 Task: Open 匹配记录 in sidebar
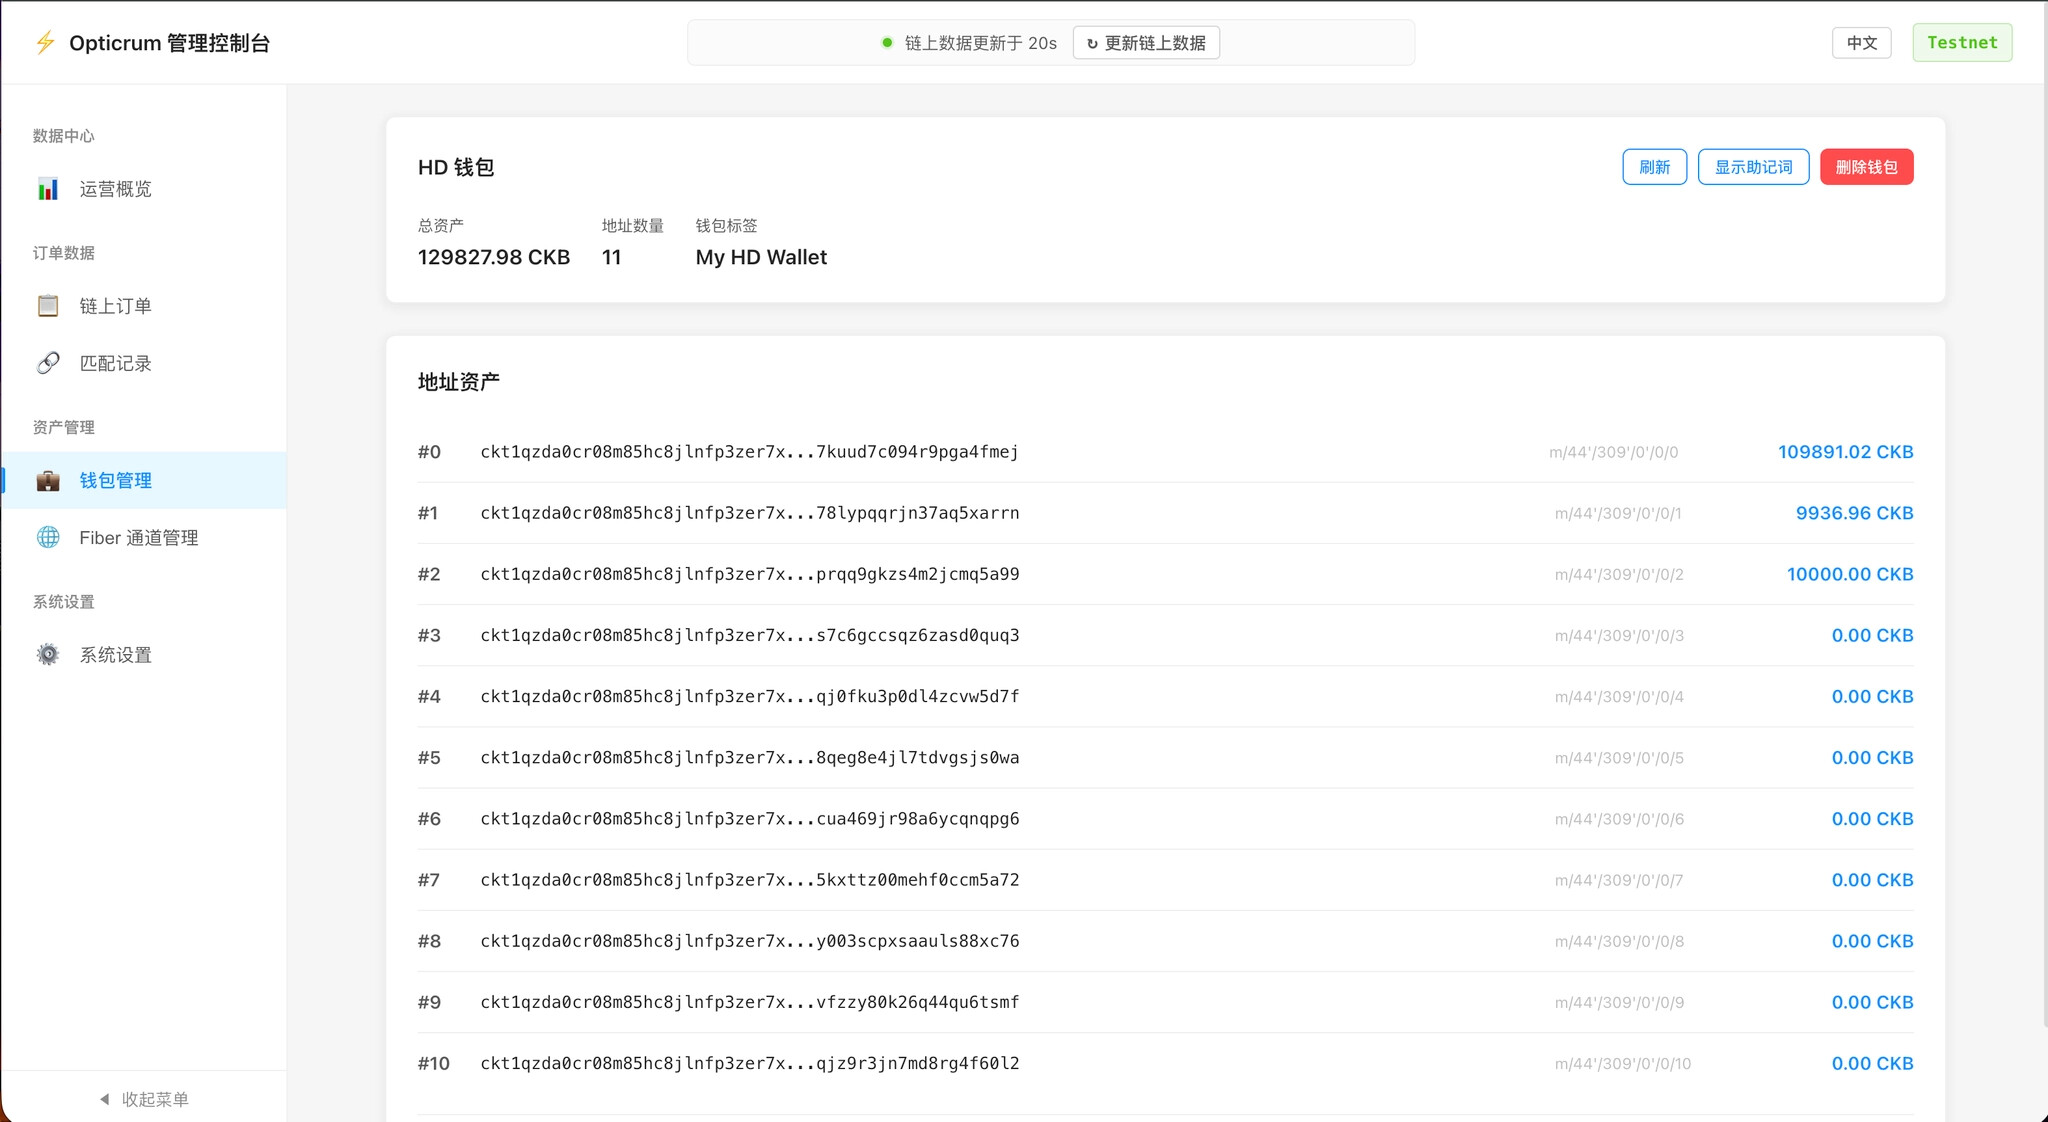click(144, 363)
